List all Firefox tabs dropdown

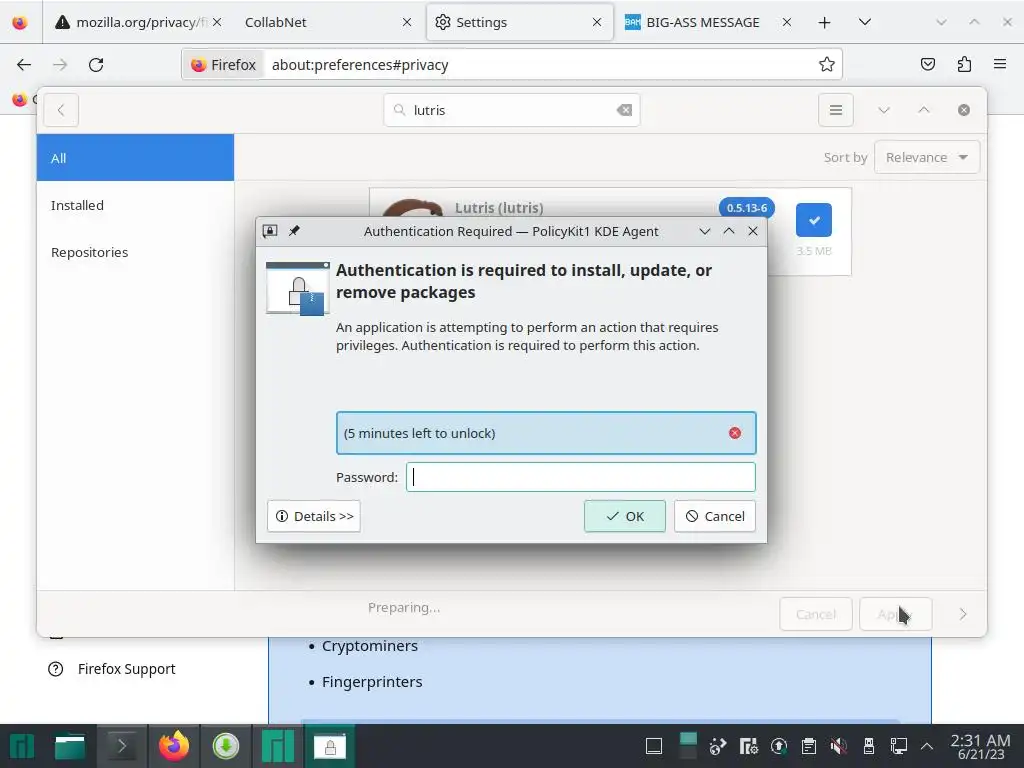(865, 22)
